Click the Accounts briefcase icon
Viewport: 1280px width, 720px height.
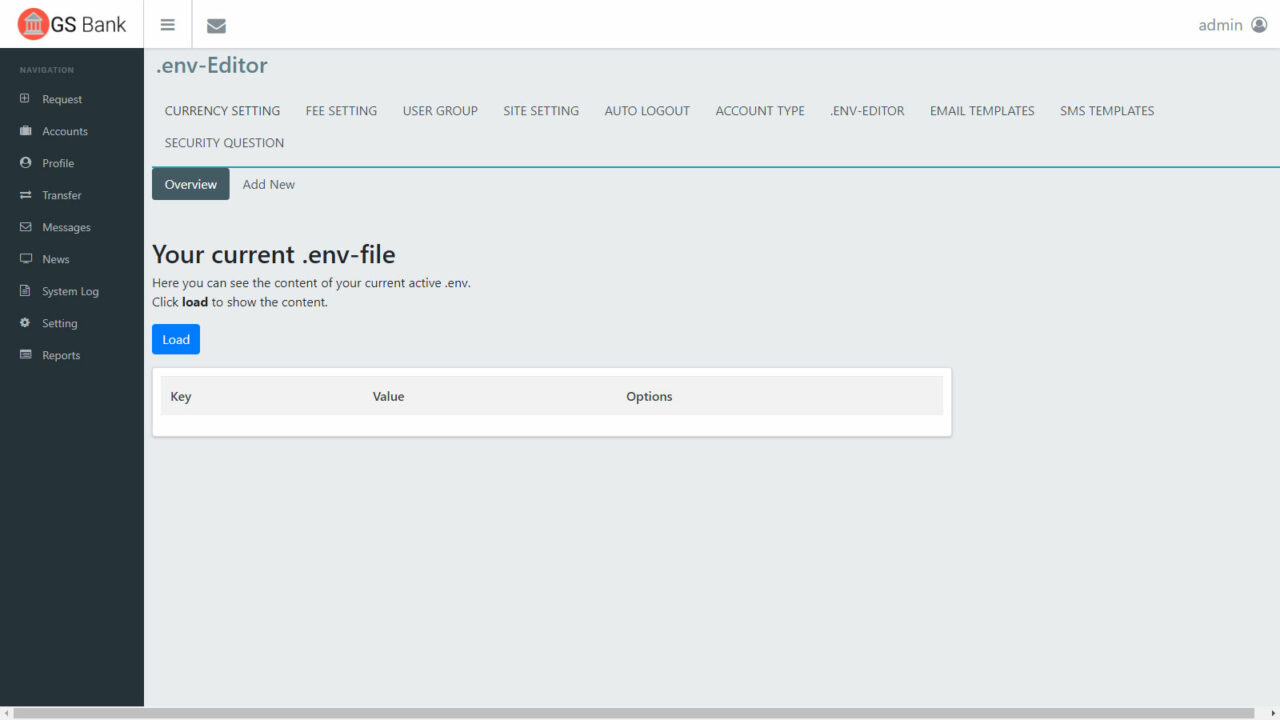click(x=25, y=131)
